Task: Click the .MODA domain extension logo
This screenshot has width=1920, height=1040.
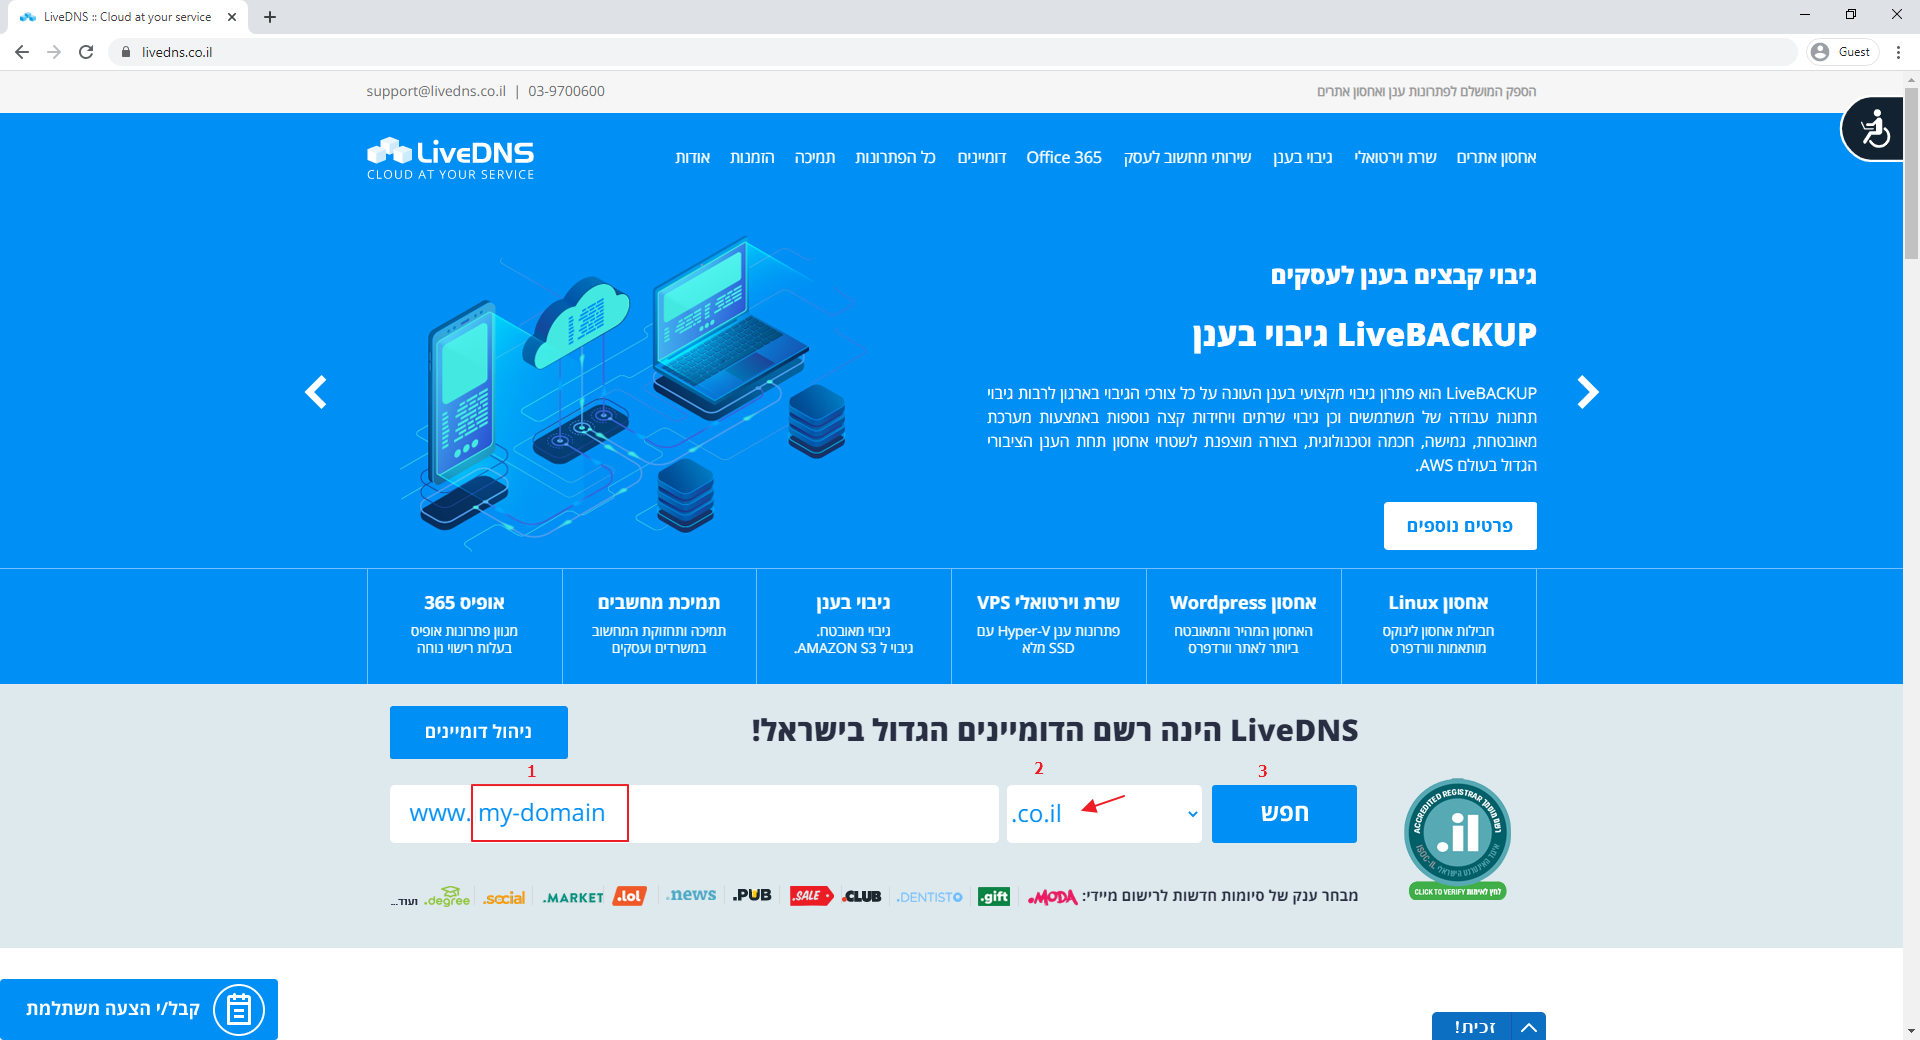Action: click(x=1052, y=897)
